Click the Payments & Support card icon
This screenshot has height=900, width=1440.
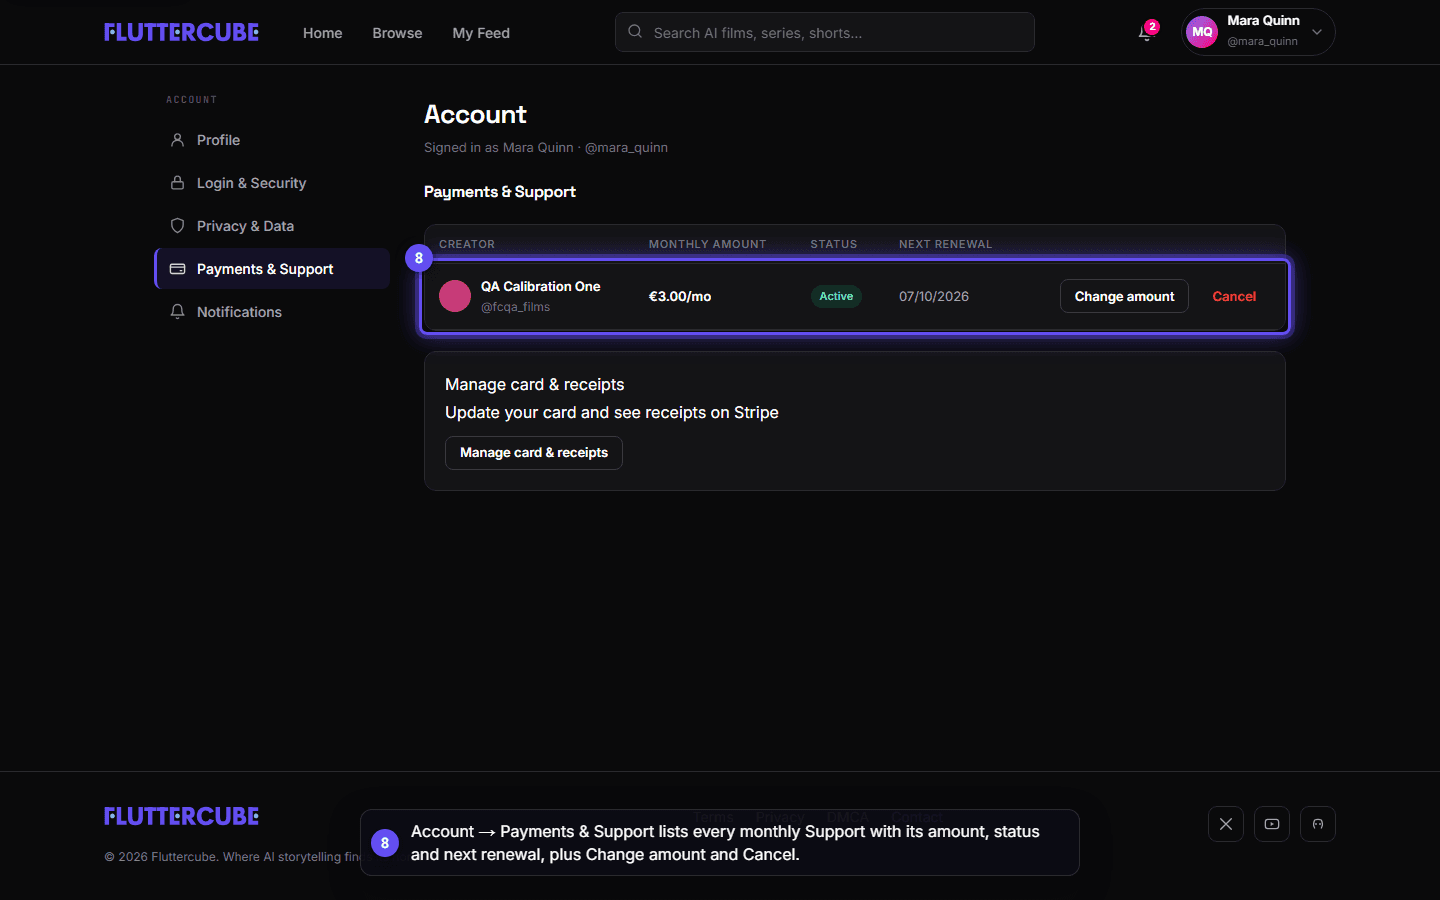(177, 269)
